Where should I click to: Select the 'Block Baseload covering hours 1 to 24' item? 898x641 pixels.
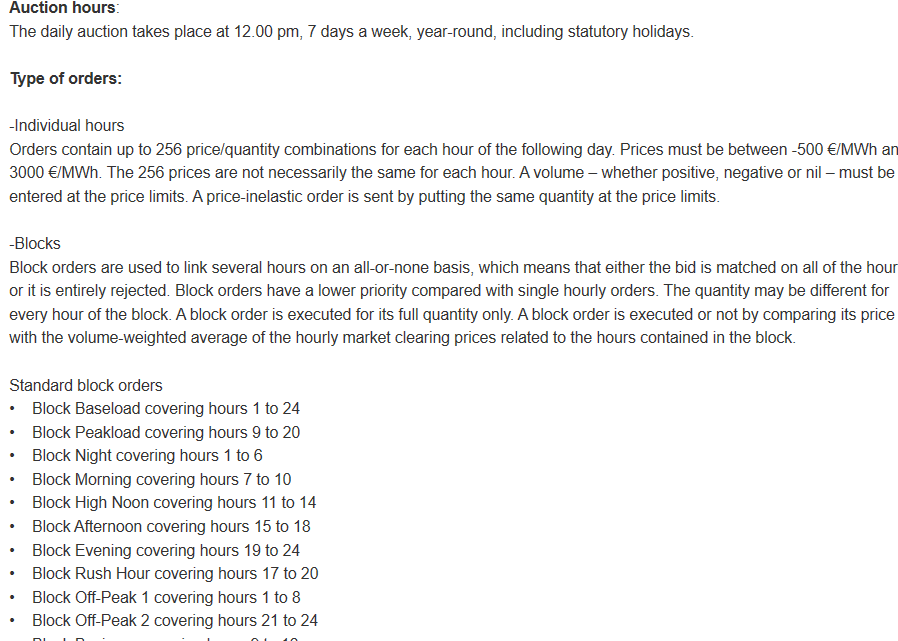point(166,408)
